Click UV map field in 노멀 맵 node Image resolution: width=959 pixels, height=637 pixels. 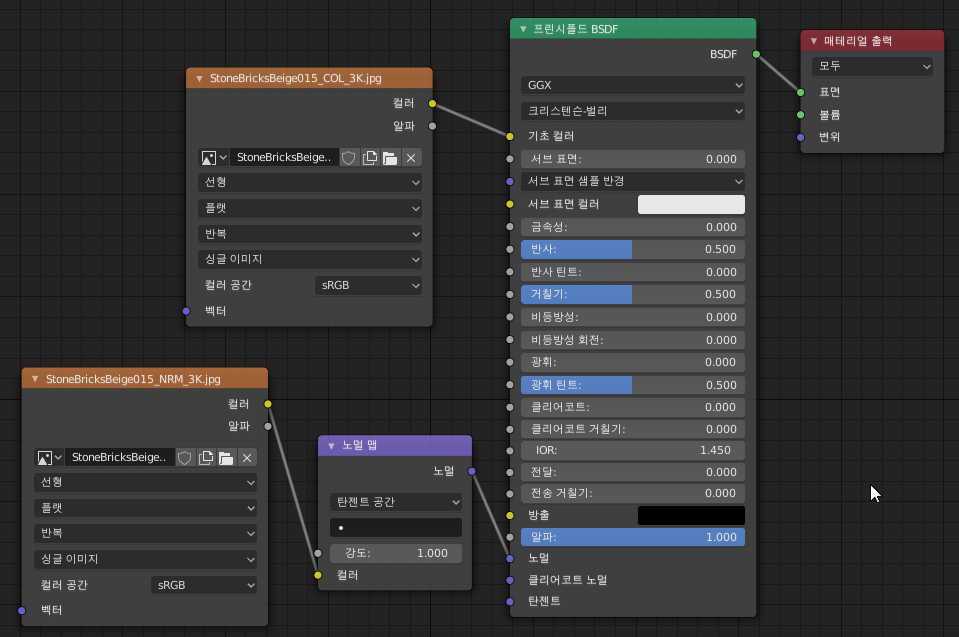point(396,528)
